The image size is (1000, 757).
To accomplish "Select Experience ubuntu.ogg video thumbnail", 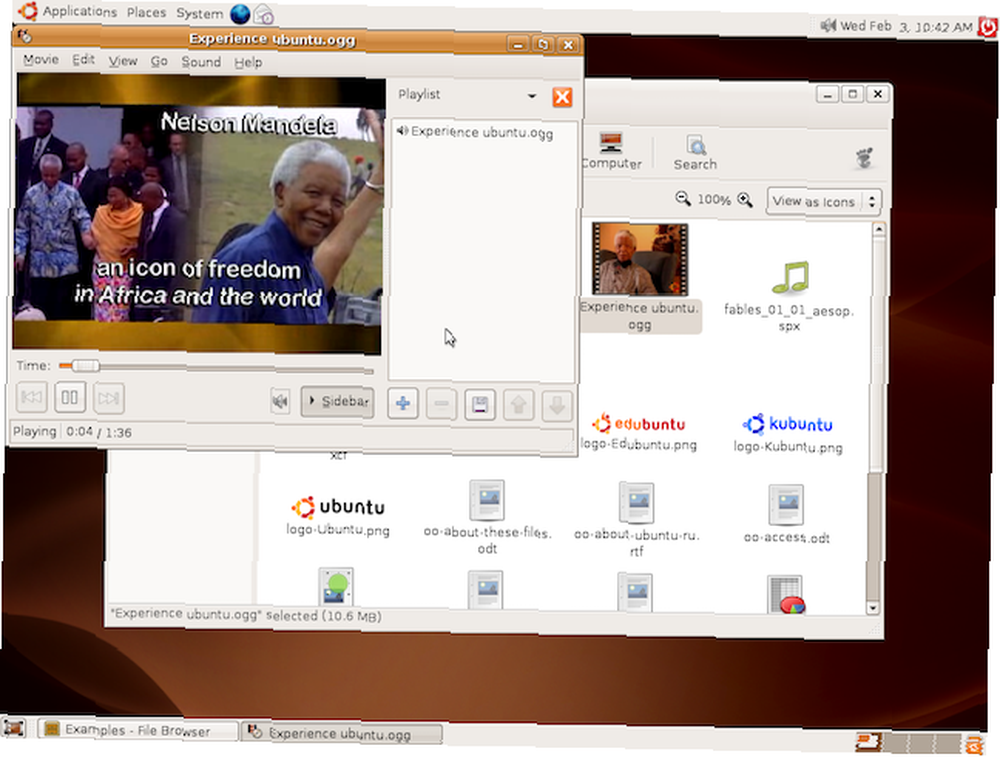I will tap(640, 259).
